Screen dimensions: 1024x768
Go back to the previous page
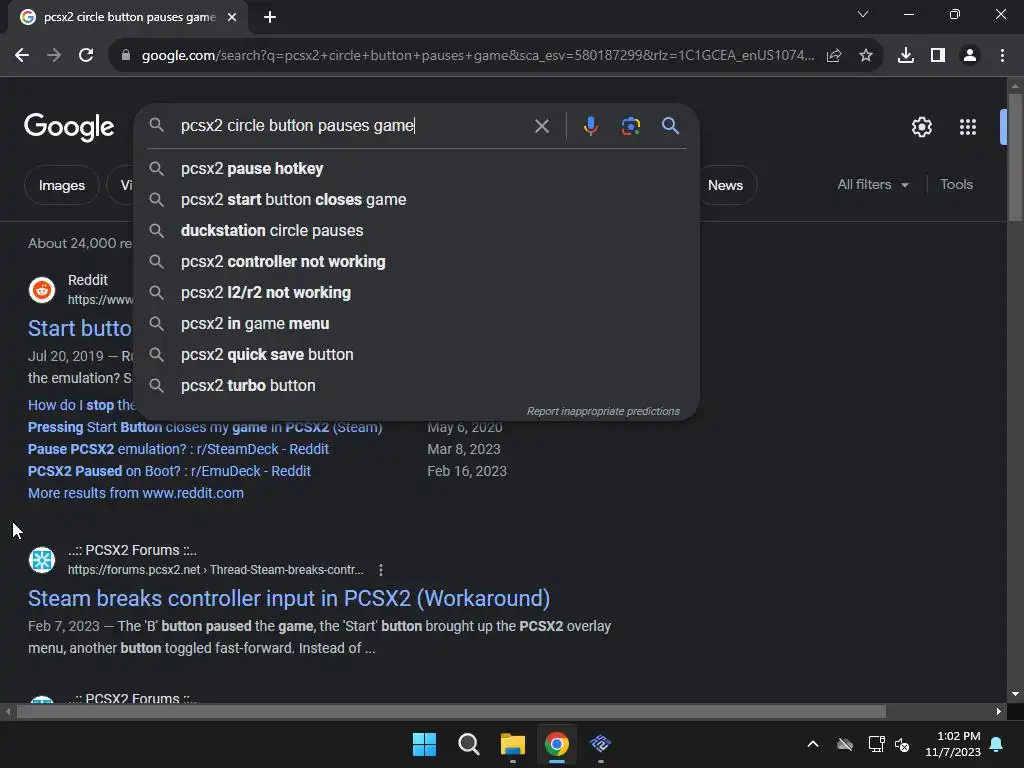(22, 56)
